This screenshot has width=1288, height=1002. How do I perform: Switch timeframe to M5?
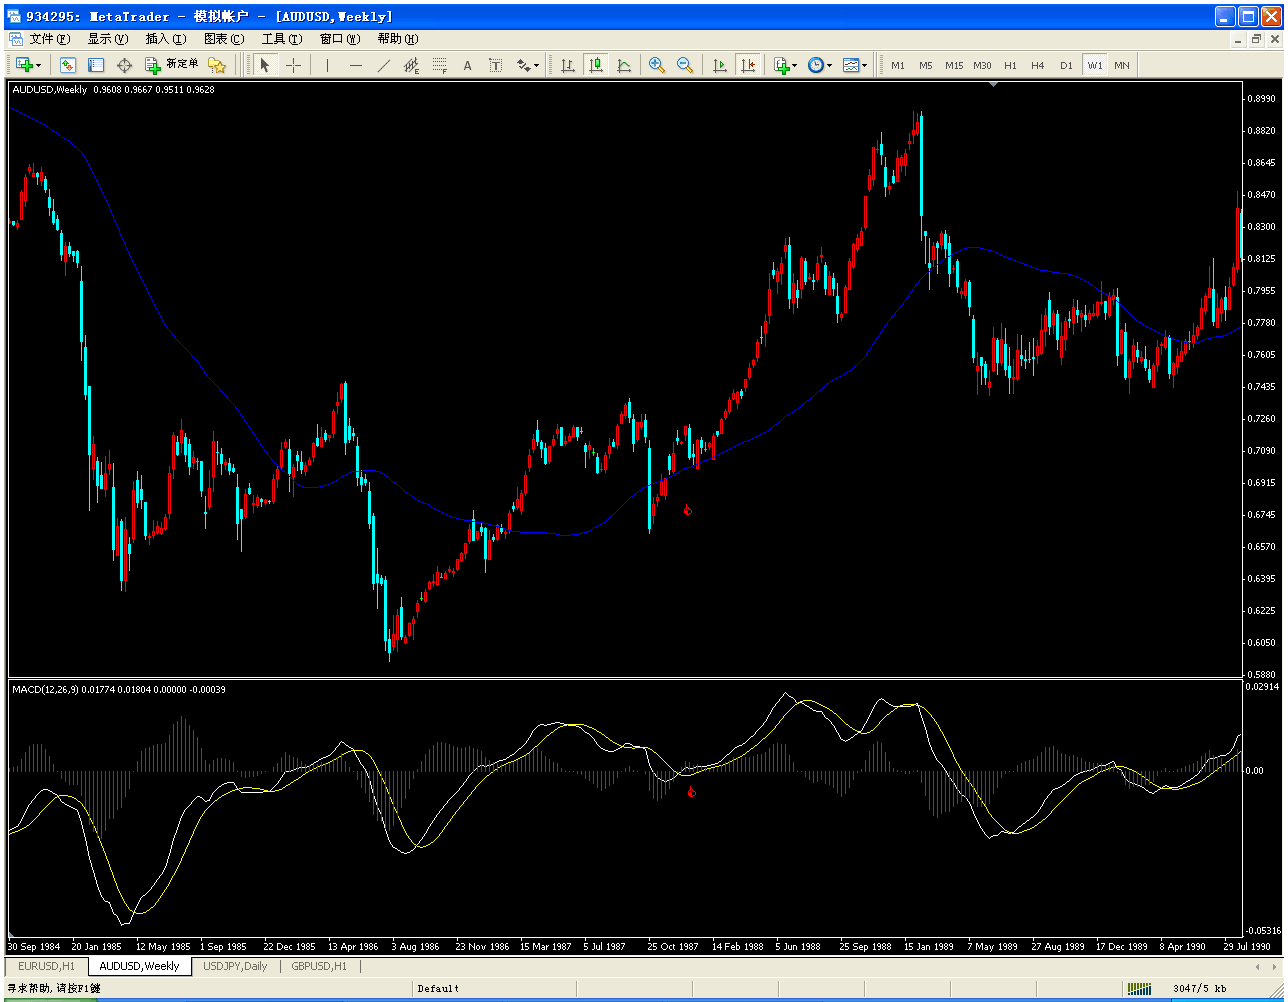926,65
